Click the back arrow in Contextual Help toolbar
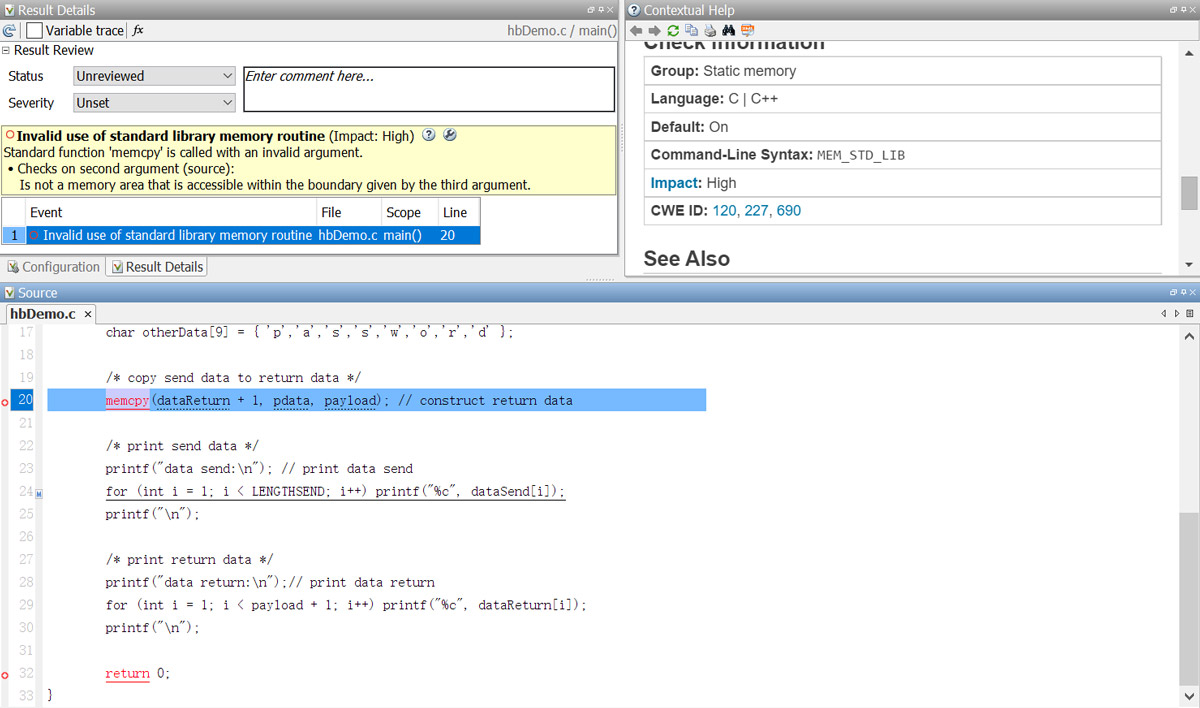This screenshot has width=1200, height=708. pos(636,31)
